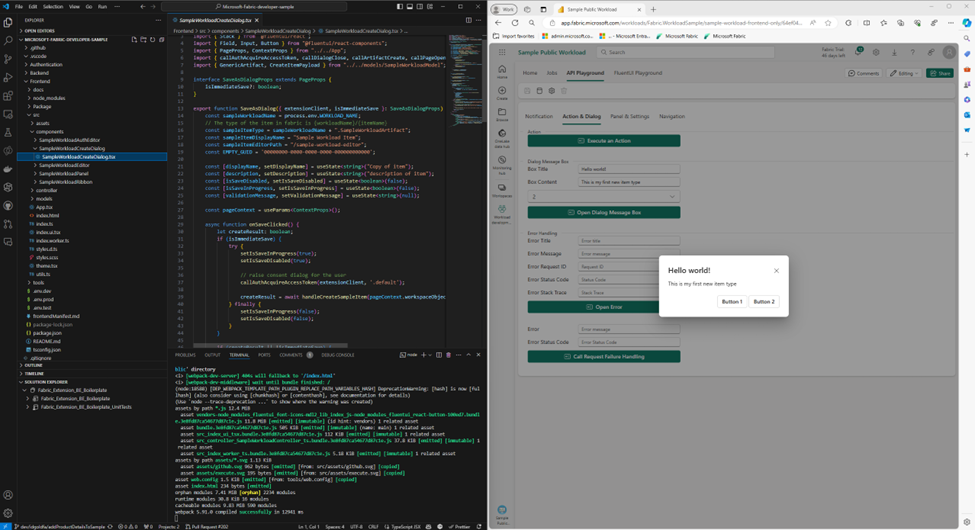The height and width of the screenshot is (530, 975).
Task: Expand the Backend folder
Action: [x=39, y=73]
